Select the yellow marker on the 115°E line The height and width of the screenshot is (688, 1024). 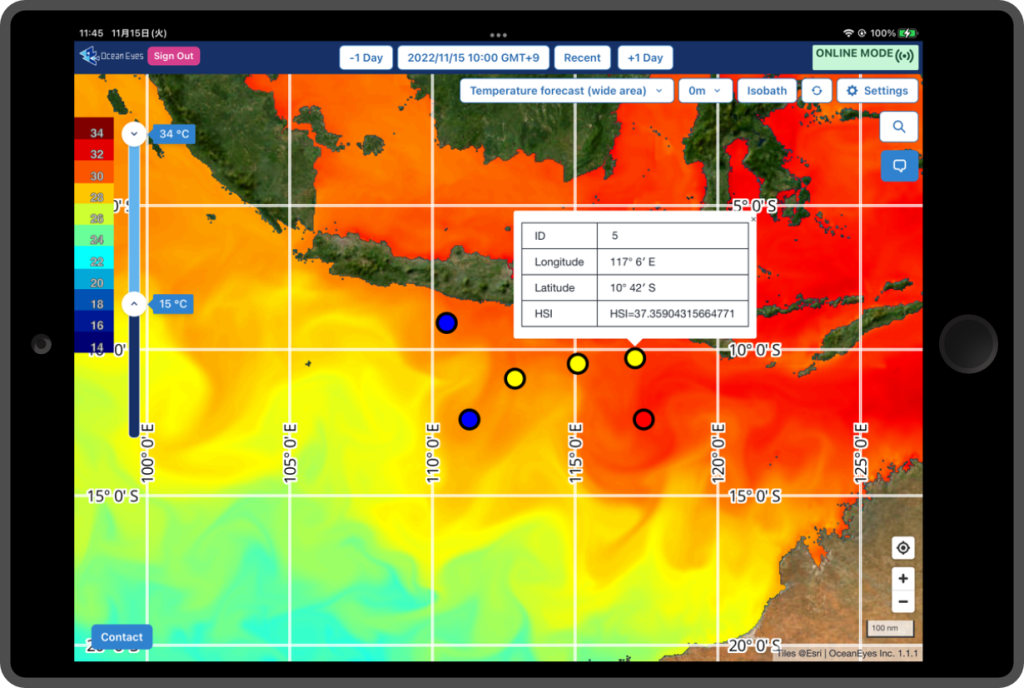[x=577, y=364]
